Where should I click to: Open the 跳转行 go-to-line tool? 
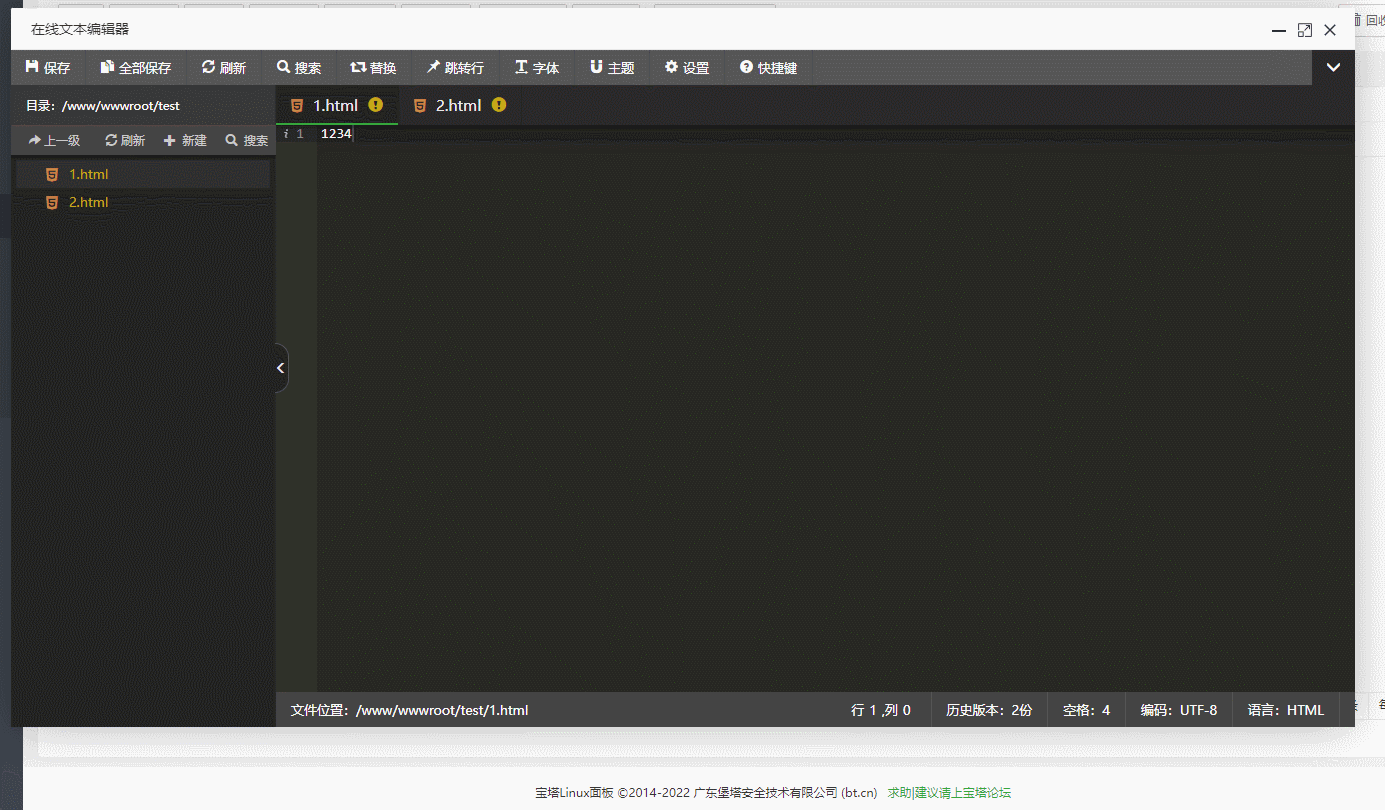[455, 68]
